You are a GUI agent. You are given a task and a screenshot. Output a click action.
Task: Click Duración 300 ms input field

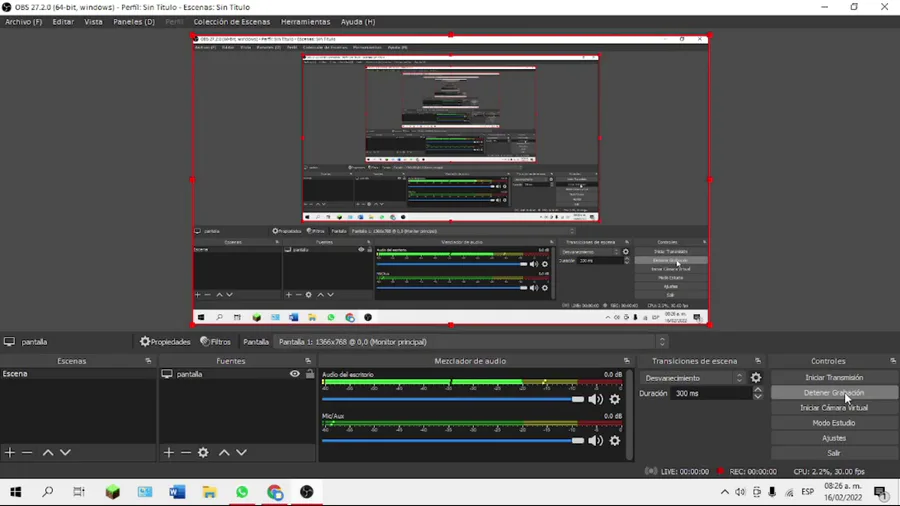[x=711, y=394]
